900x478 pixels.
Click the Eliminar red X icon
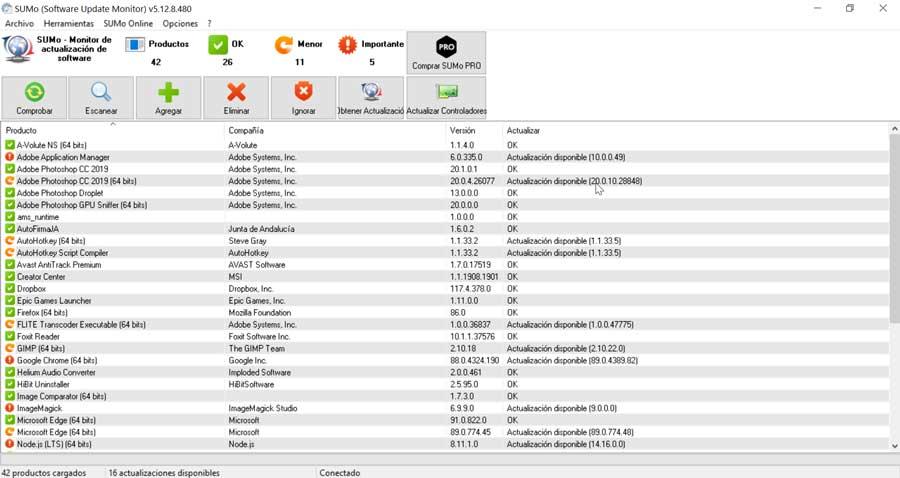click(x=236, y=97)
